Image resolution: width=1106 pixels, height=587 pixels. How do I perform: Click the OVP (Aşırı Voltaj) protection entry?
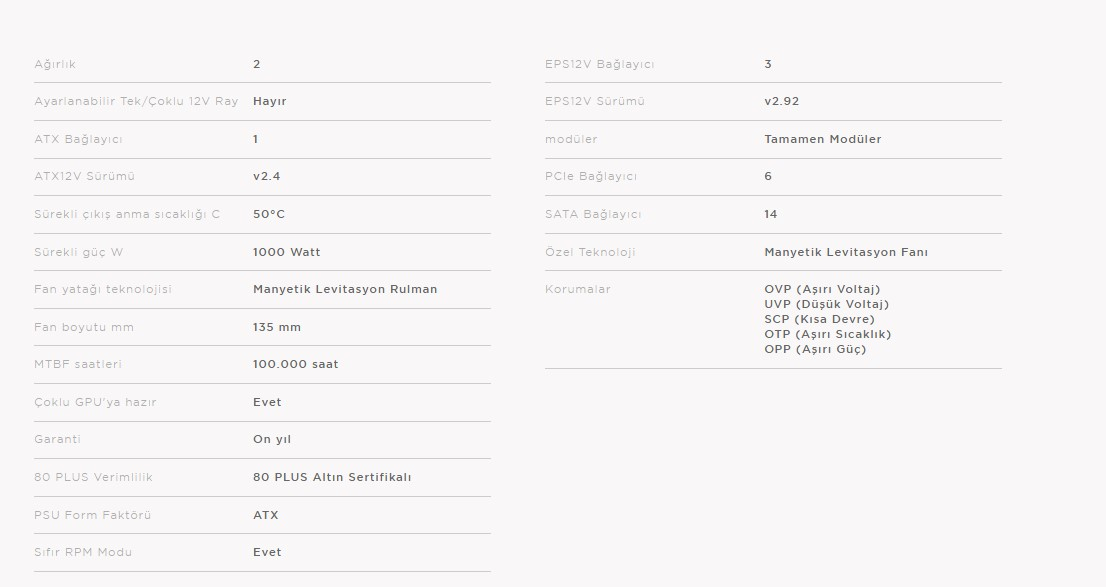(x=822, y=289)
